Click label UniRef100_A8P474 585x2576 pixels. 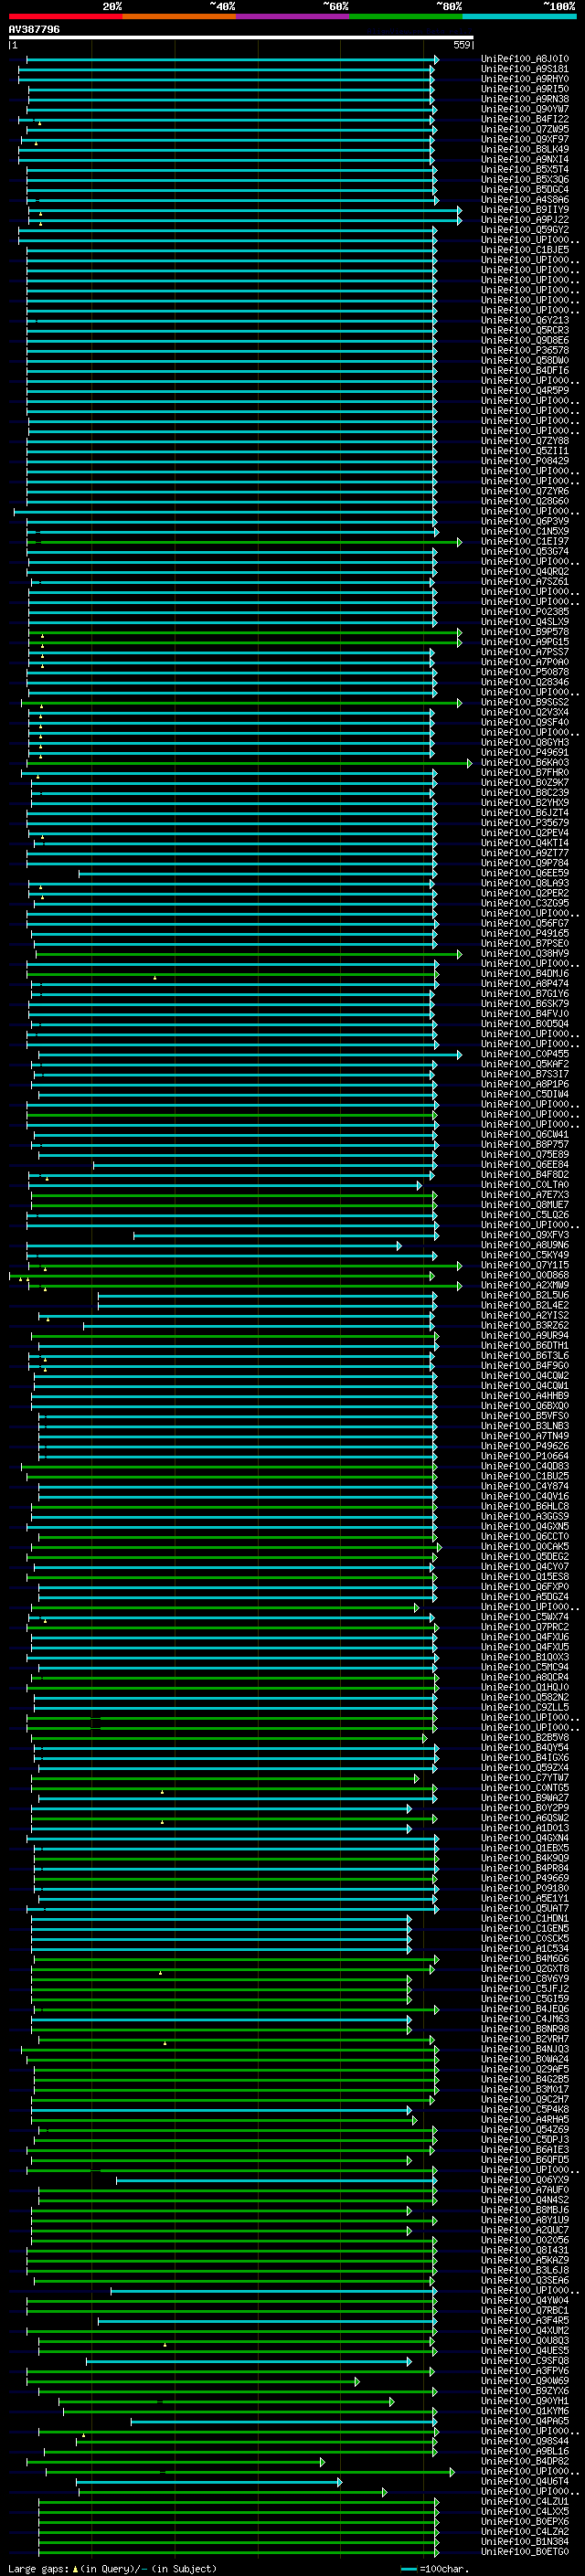[x=525, y=983]
